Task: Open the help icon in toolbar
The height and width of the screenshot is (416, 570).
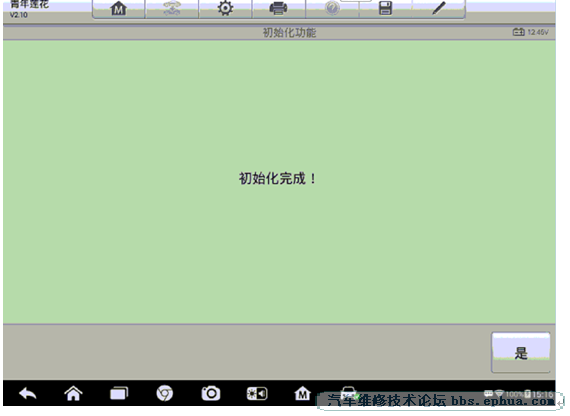Action: click(332, 9)
